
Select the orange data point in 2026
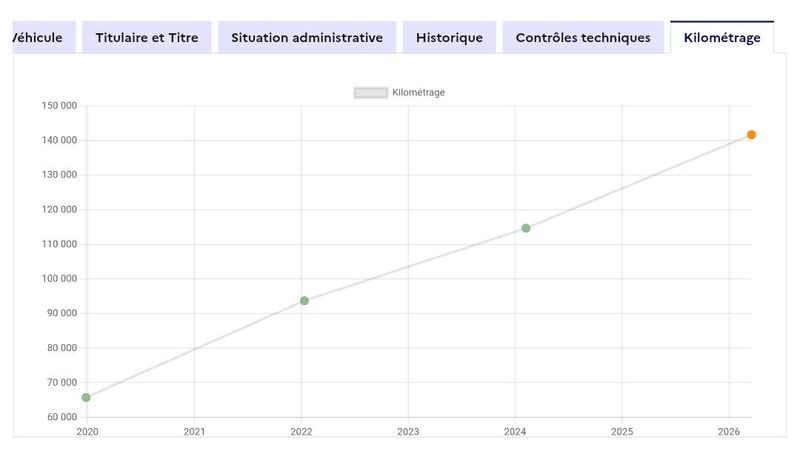point(751,135)
